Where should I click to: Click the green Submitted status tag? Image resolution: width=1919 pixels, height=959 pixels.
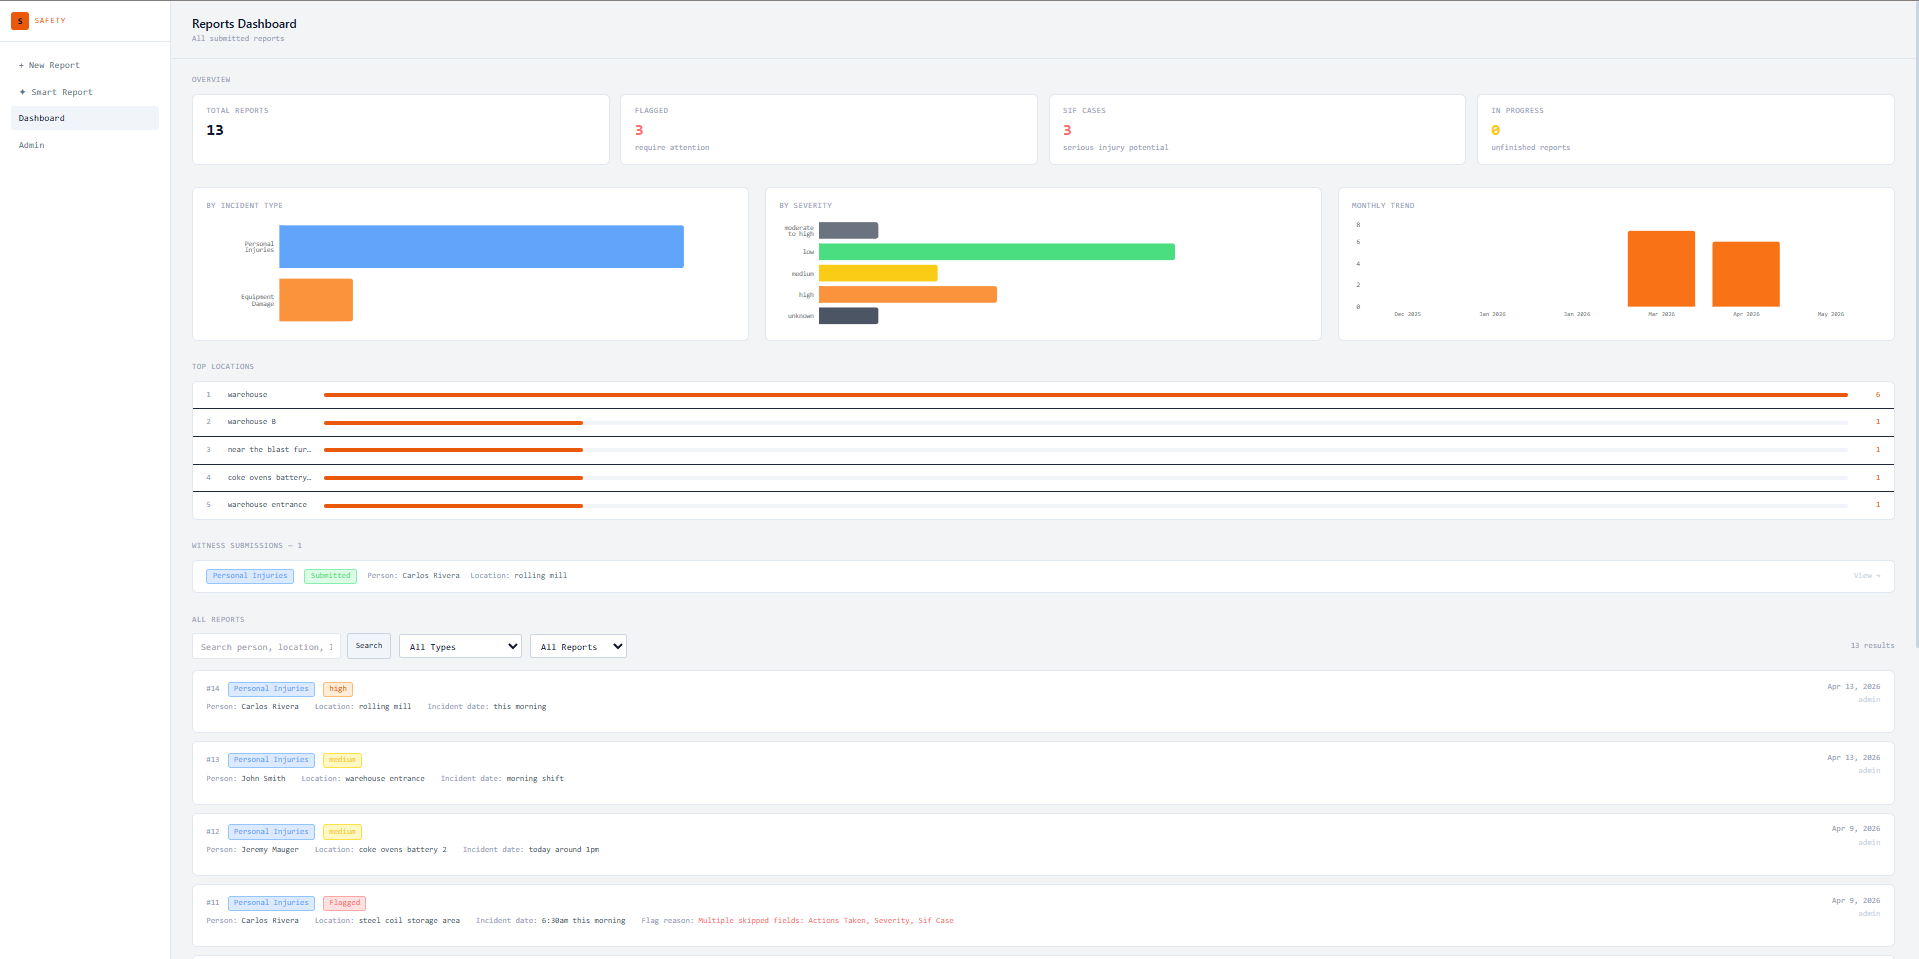pyautogui.click(x=331, y=576)
